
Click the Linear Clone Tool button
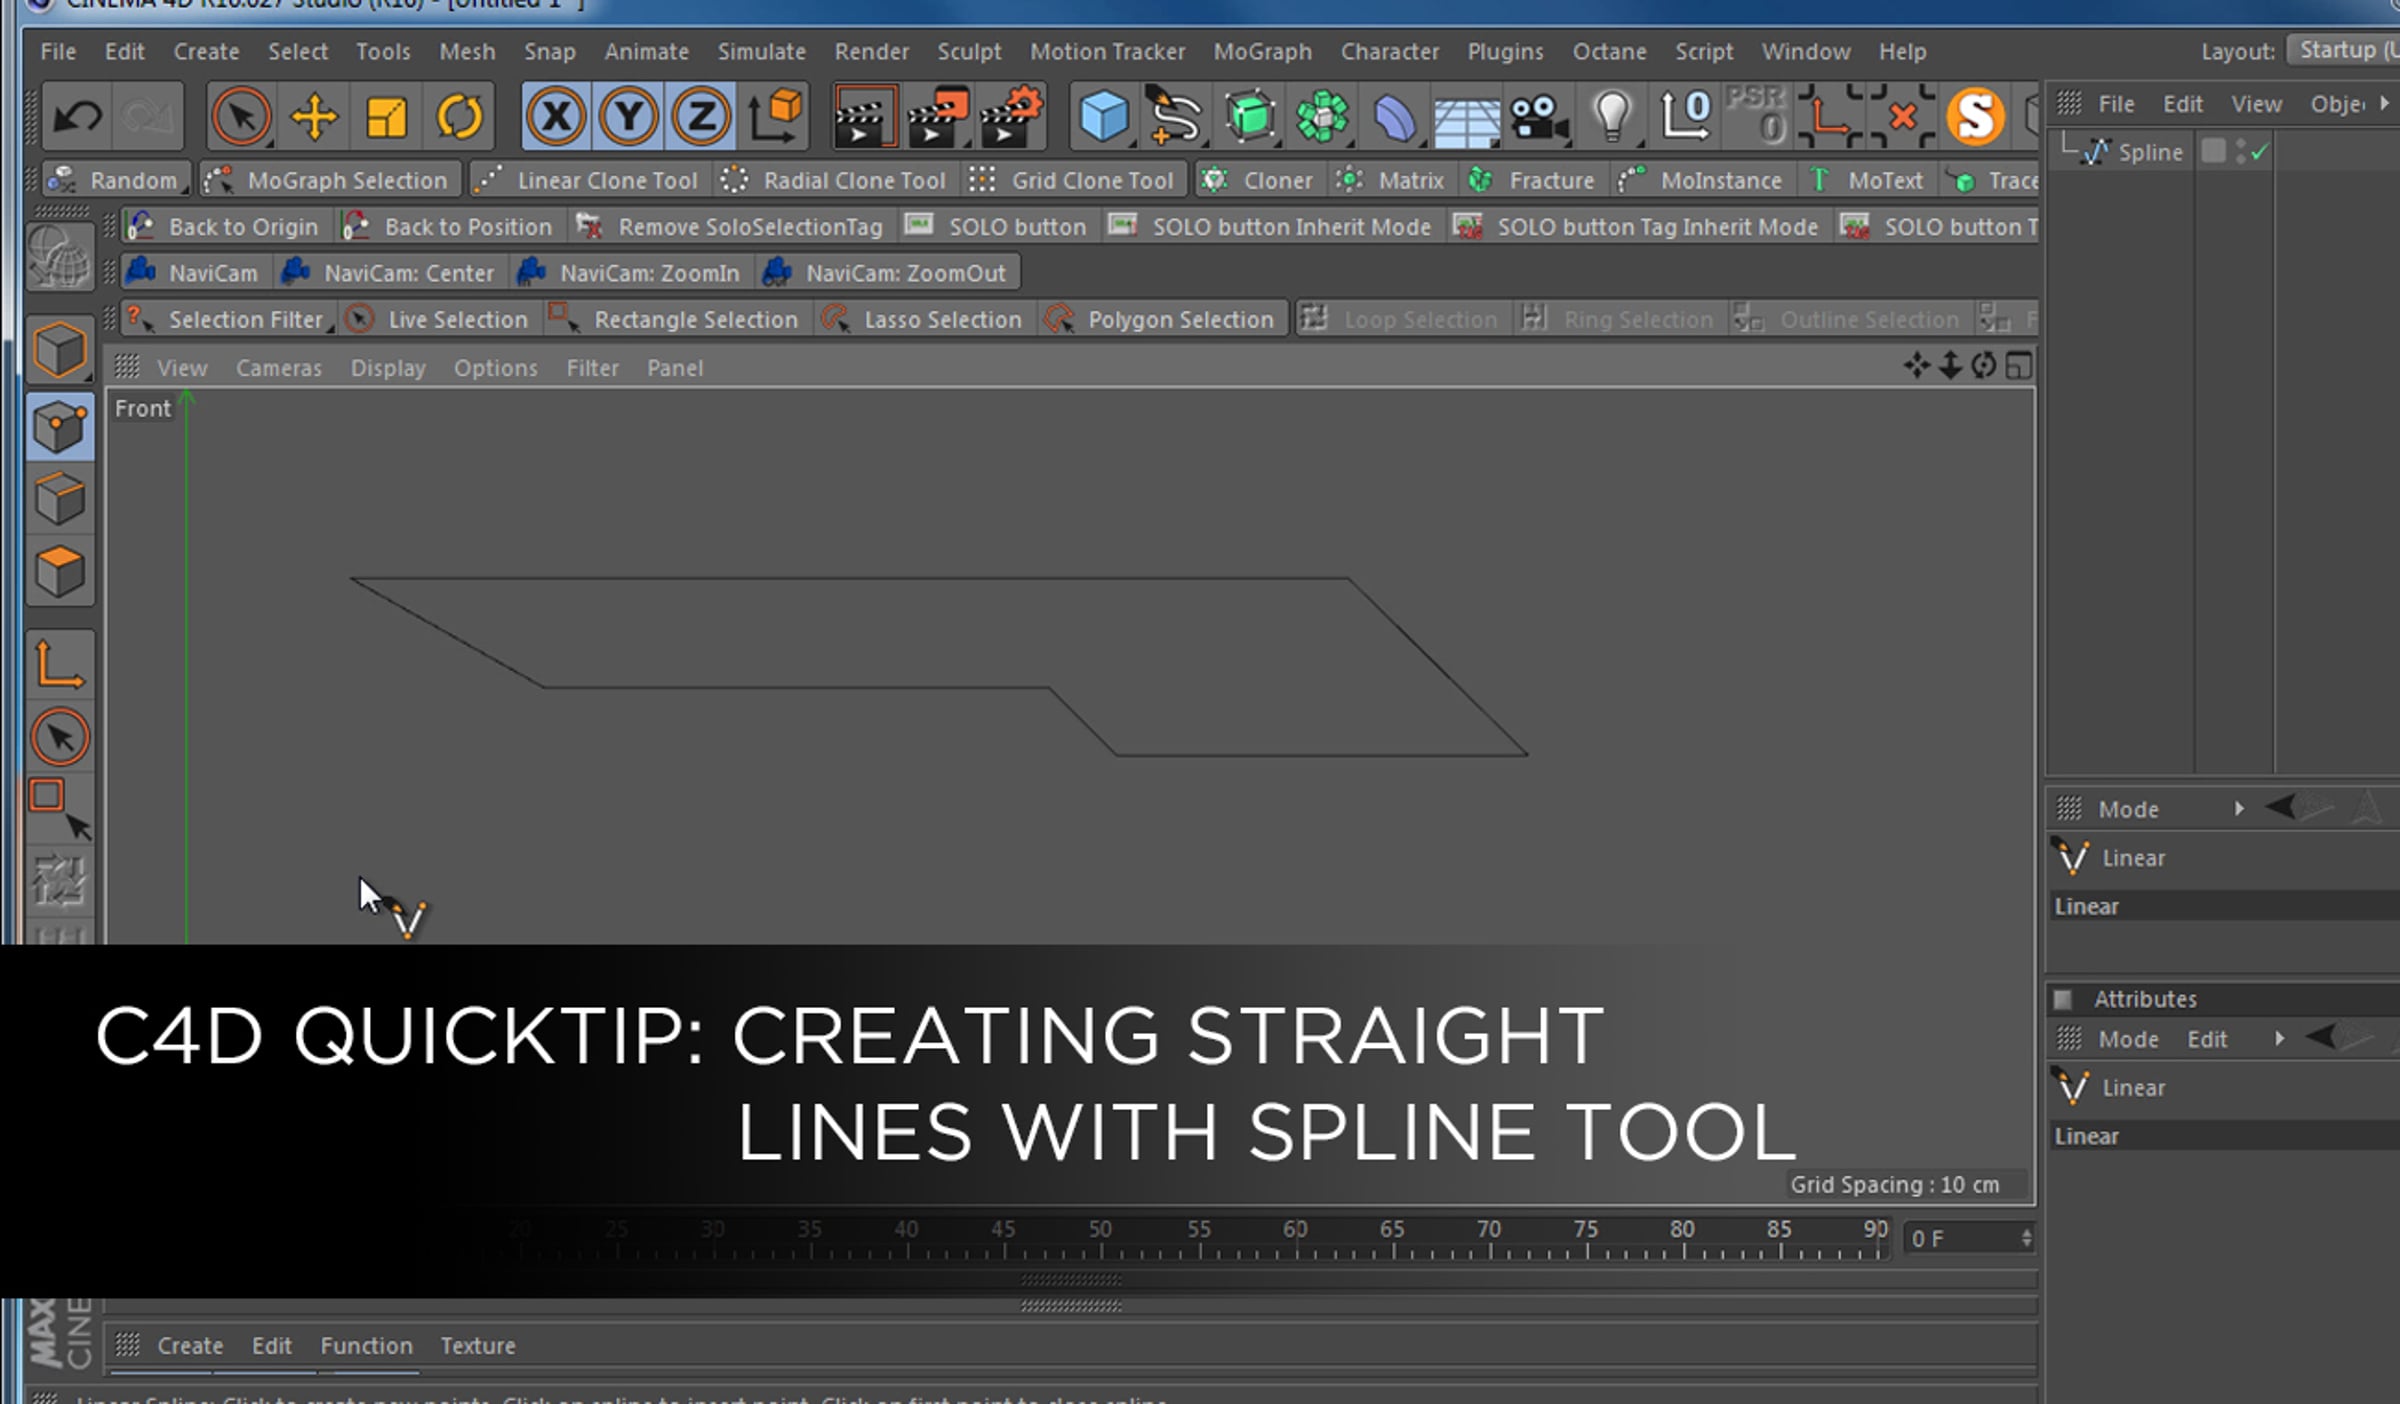[x=588, y=180]
